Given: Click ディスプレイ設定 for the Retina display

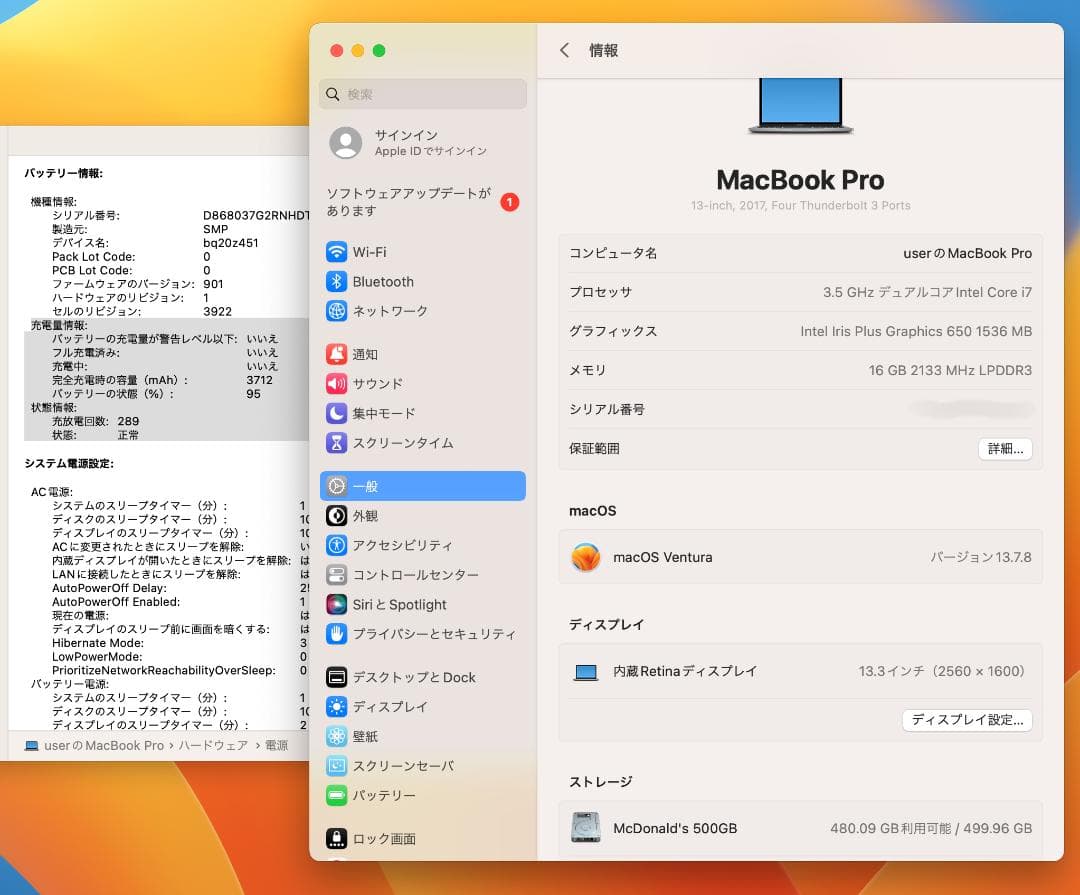Looking at the screenshot, I should point(967,720).
